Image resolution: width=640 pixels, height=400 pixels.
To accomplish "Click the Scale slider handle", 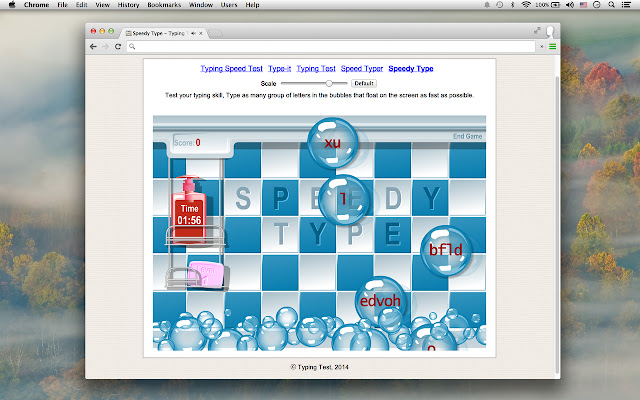I will (x=329, y=83).
